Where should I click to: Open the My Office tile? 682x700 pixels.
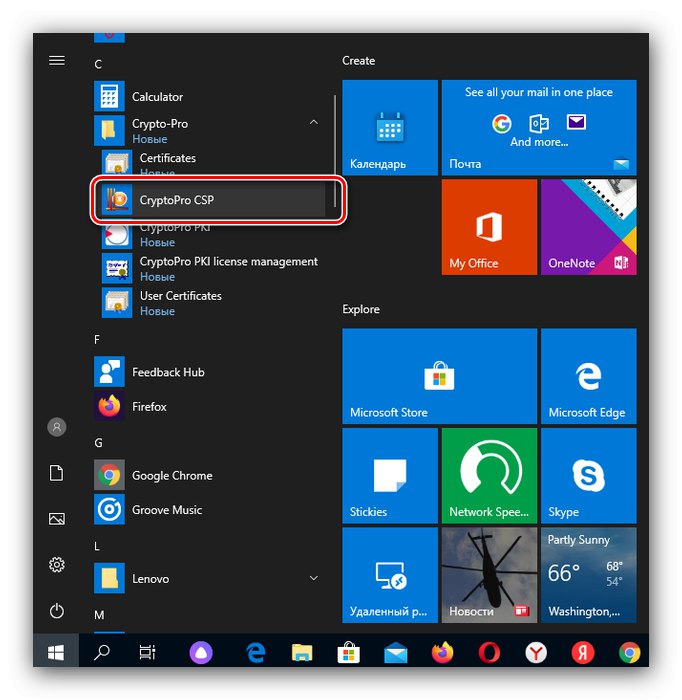pyautogui.click(x=489, y=227)
